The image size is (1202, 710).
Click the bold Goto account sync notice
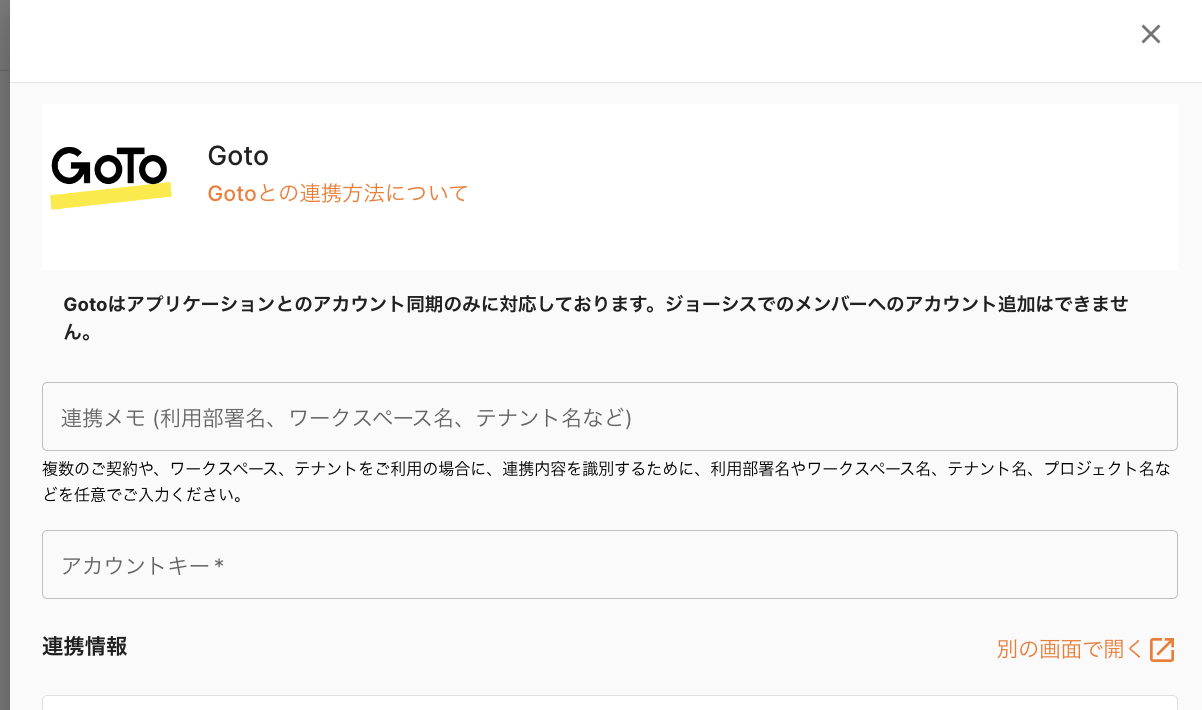pyautogui.click(x=595, y=304)
